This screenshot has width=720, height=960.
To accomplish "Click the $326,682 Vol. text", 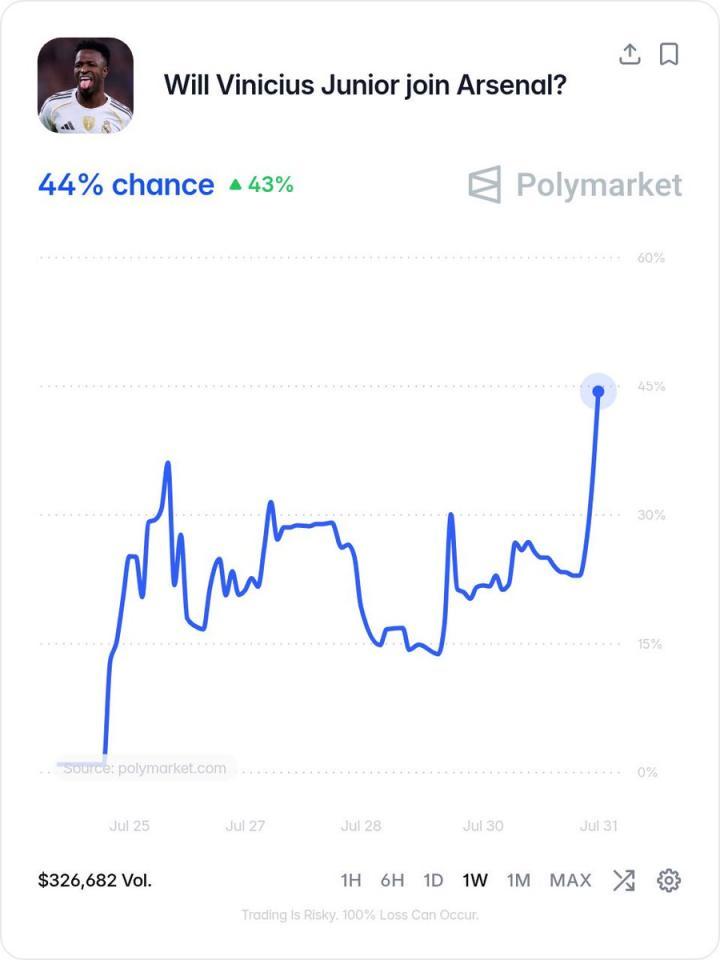I will pos(95,880).
